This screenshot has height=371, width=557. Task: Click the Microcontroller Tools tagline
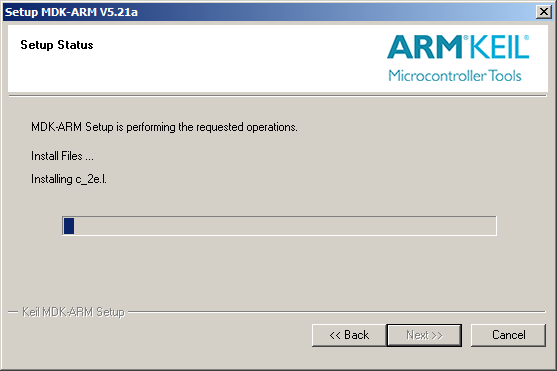455,76
